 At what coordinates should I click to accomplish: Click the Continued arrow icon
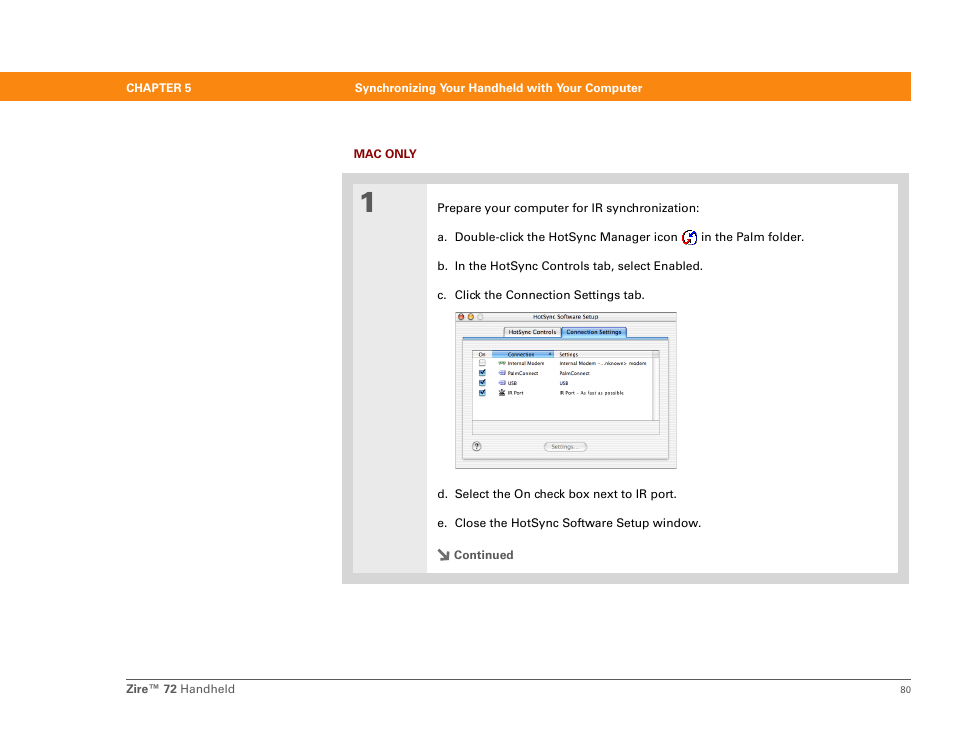pos(444,555)
